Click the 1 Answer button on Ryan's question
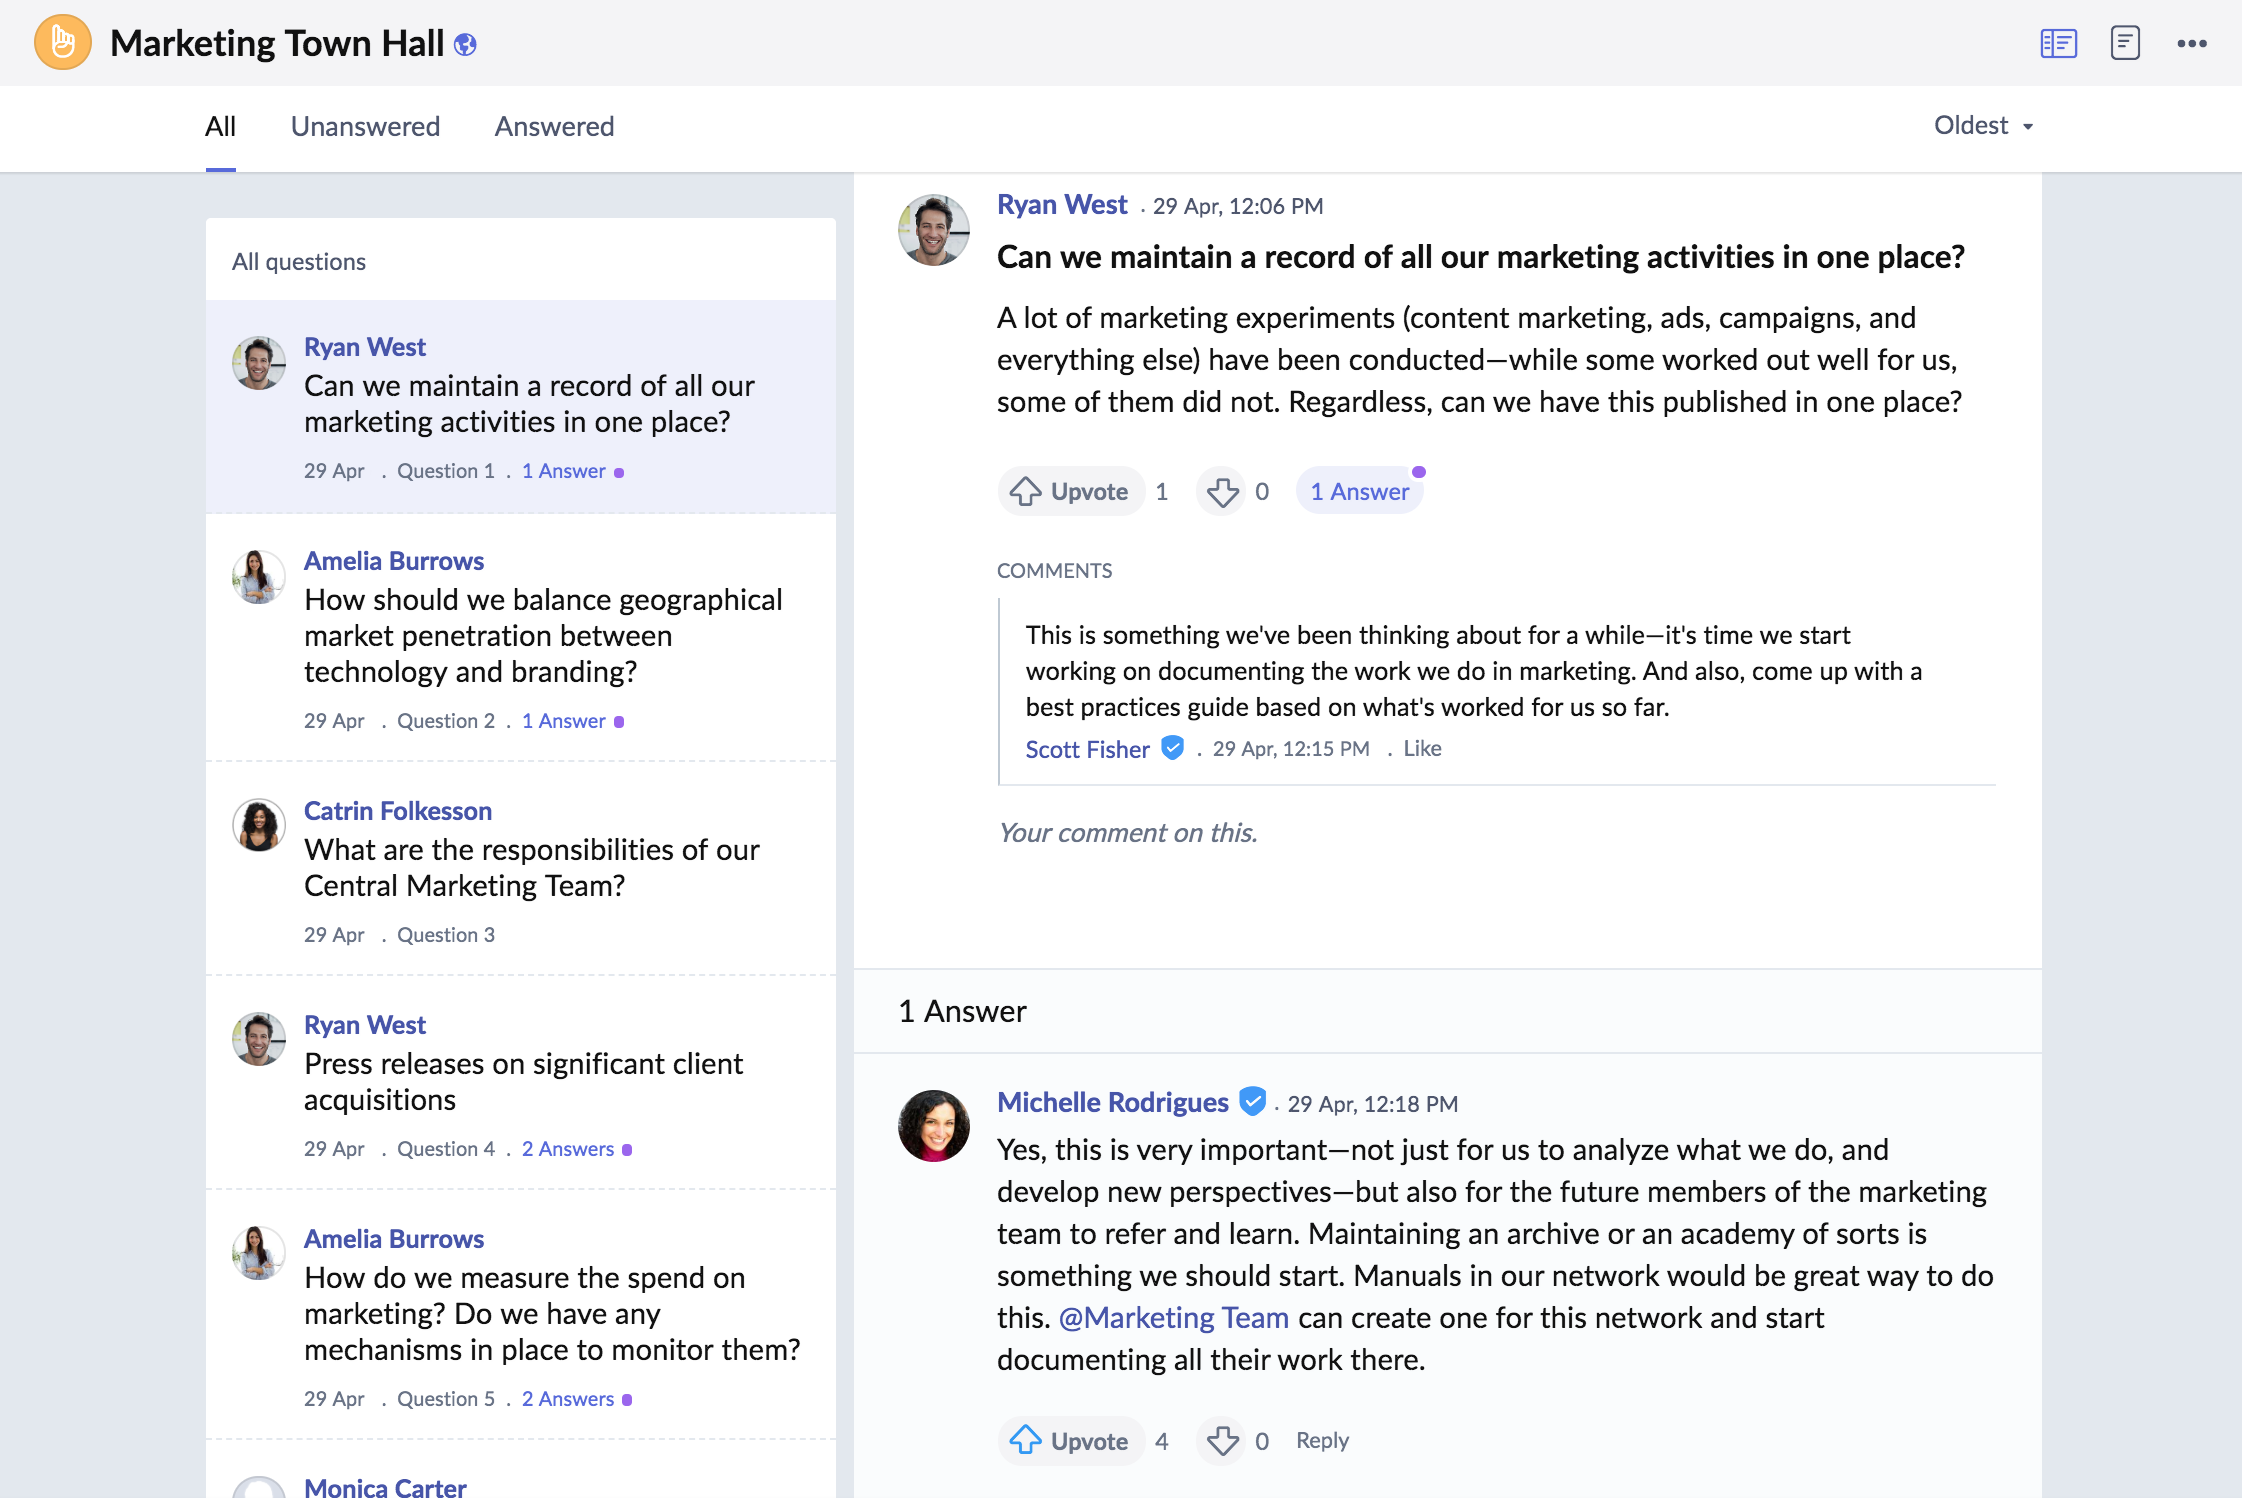Viewport: 2242px width, 1498px height. pos(1358,492)
